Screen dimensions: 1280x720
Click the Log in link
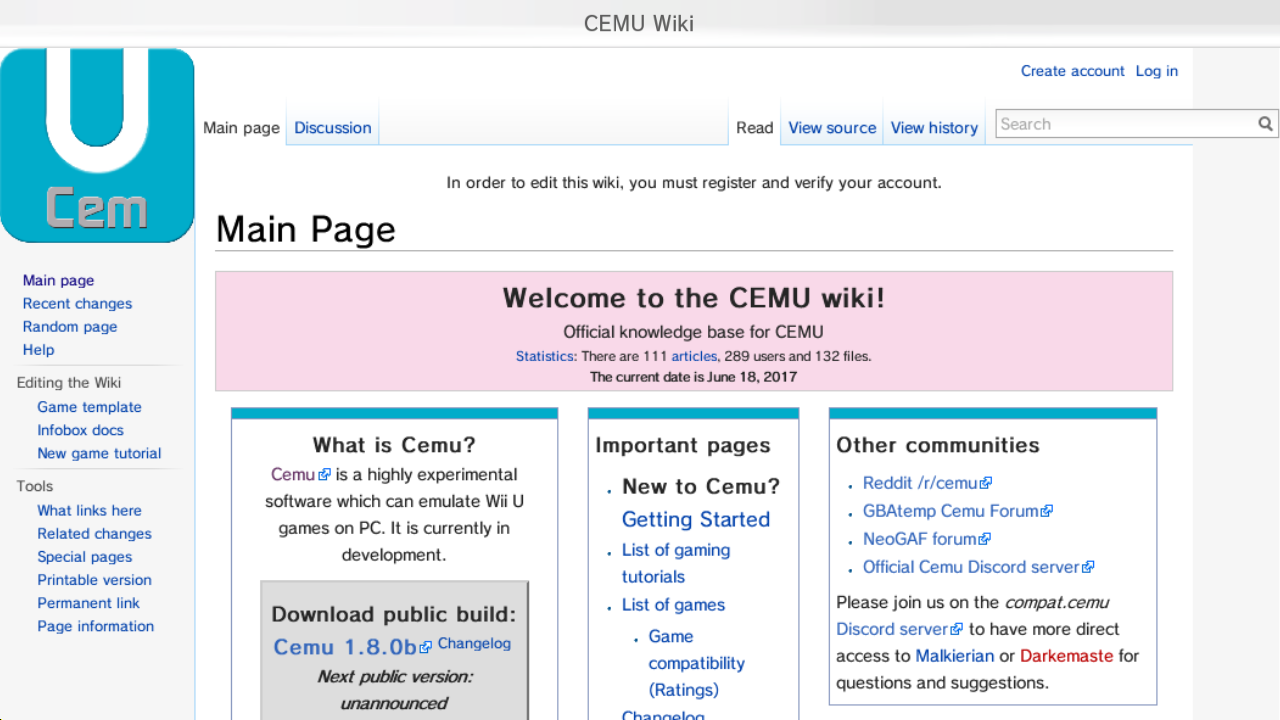point(1156,71)
